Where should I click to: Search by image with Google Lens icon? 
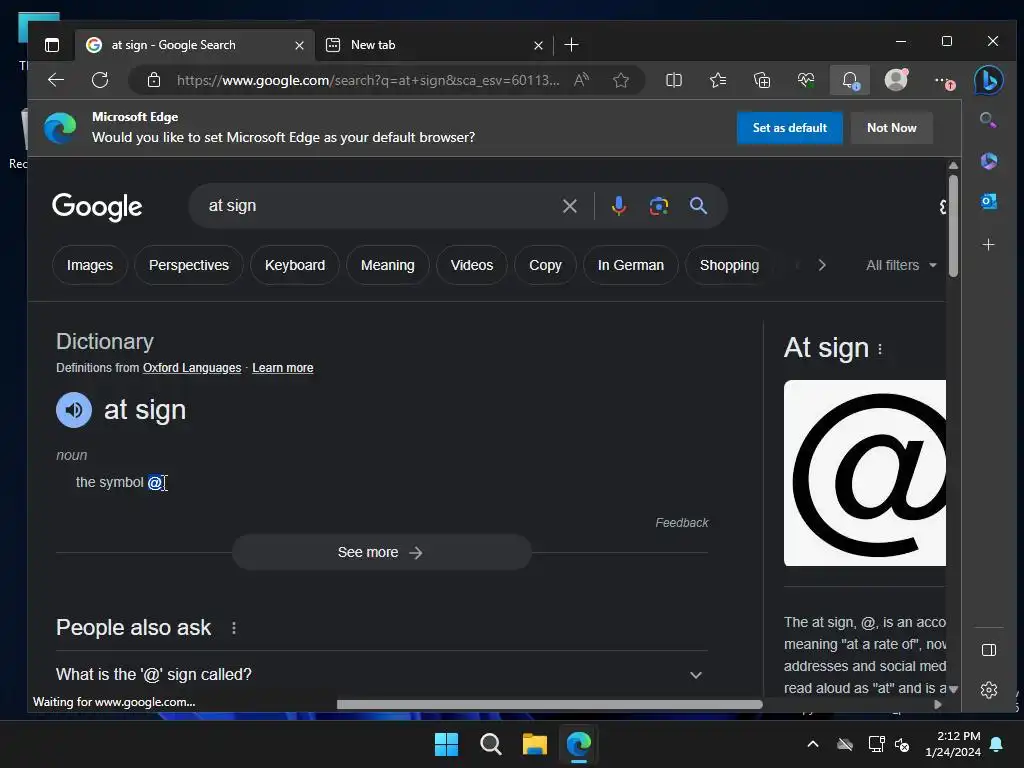[659, 206]
